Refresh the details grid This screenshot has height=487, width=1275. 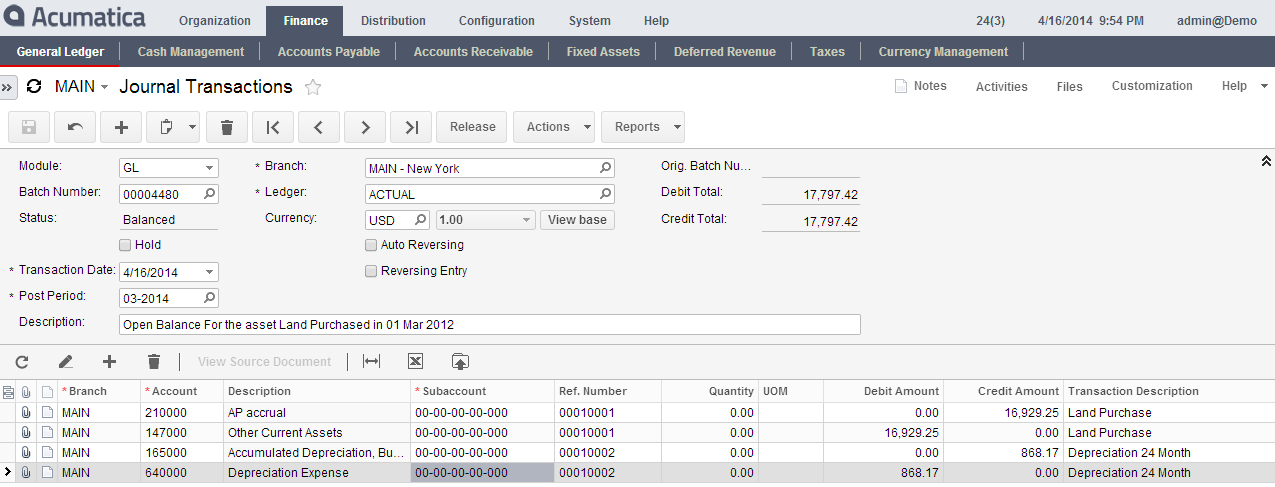[22, 362]
